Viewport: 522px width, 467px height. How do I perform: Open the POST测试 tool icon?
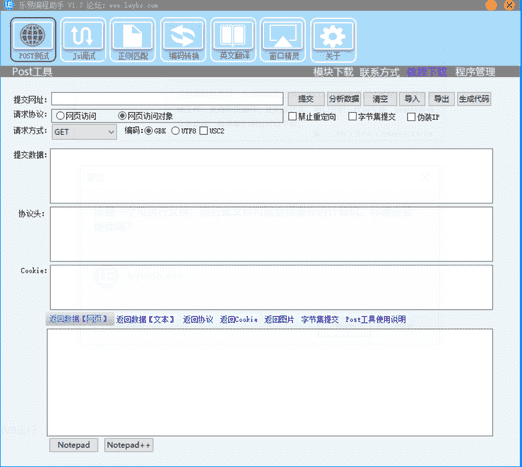point(33,40)
